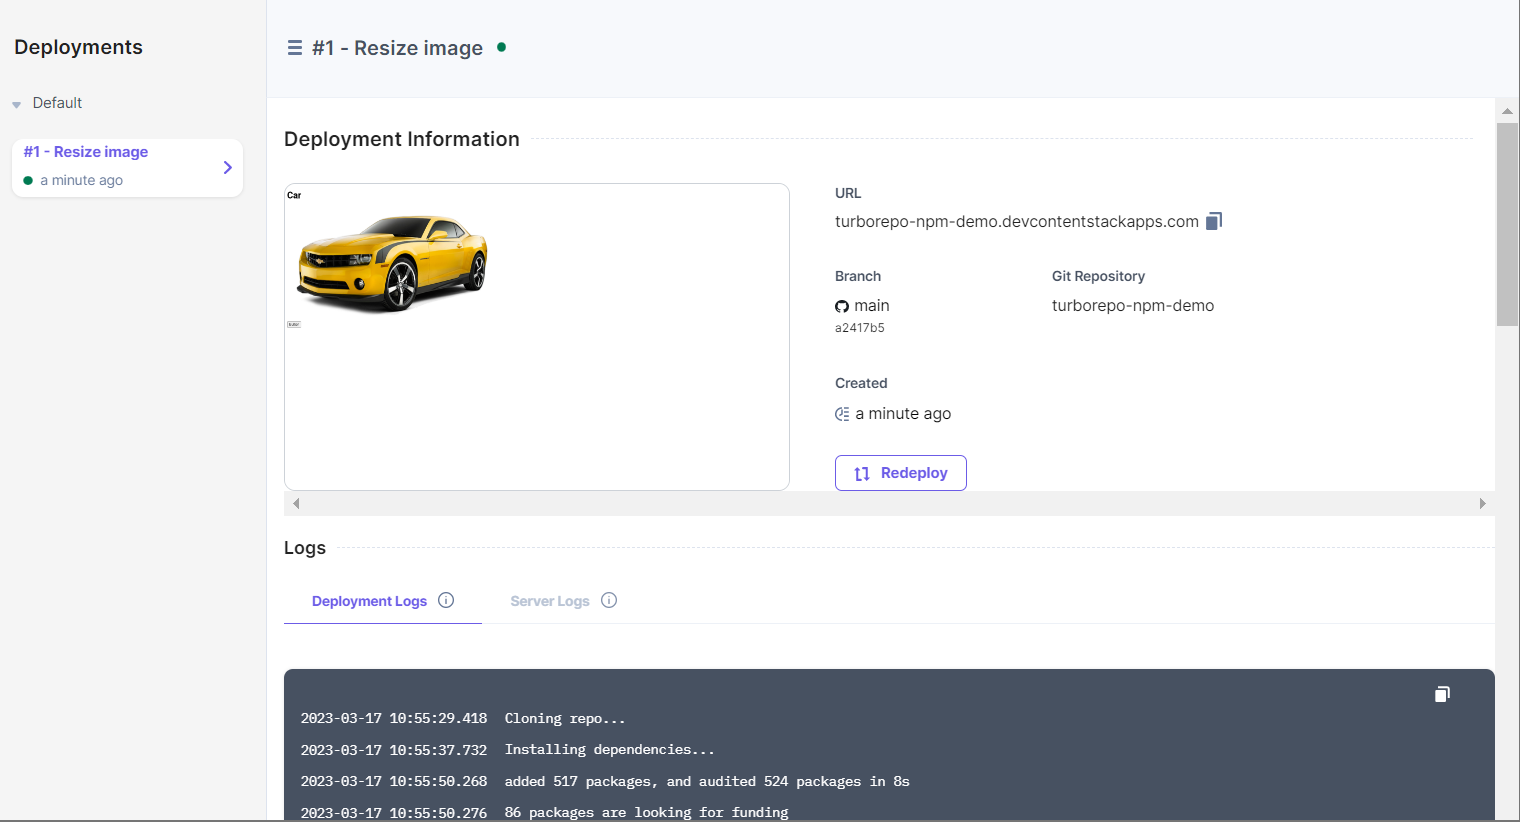Copy the logs using the copy icon

[1441, 693]
